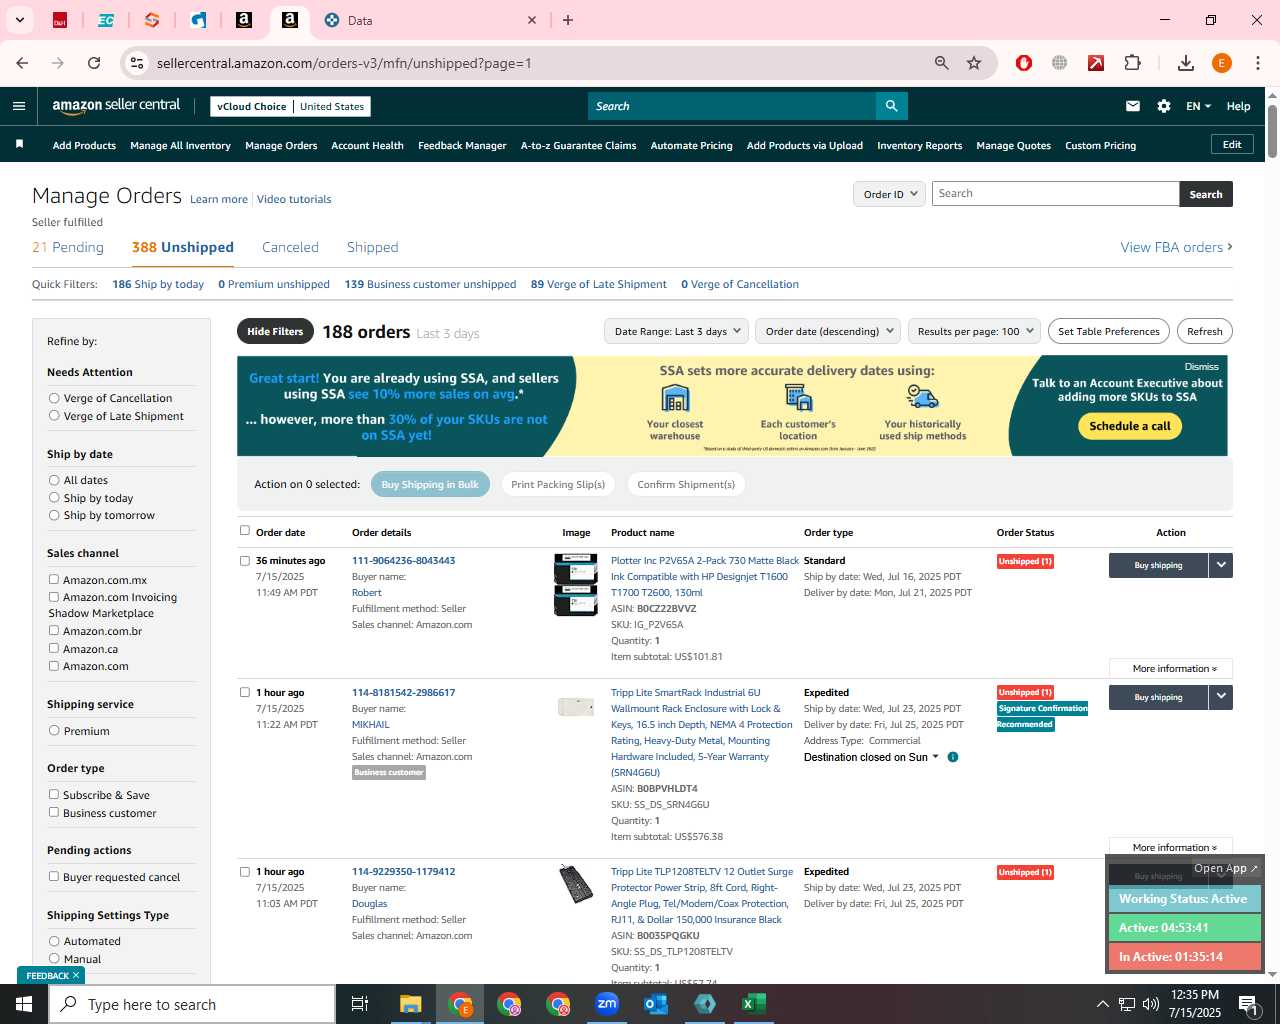This screenshot has height=1024, width=1280.
Task: Open File Explorer from taskbar
Action: [x=410, y=1004]
